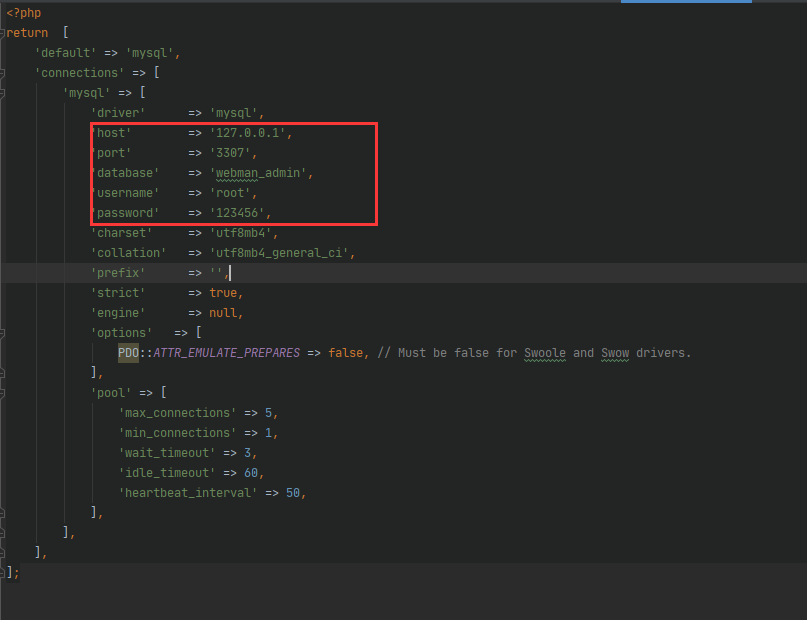Image resolution: width=807 pixels, height=620 pixels.
Task: Click the 'password' key
Action: [x=125, y=213]
